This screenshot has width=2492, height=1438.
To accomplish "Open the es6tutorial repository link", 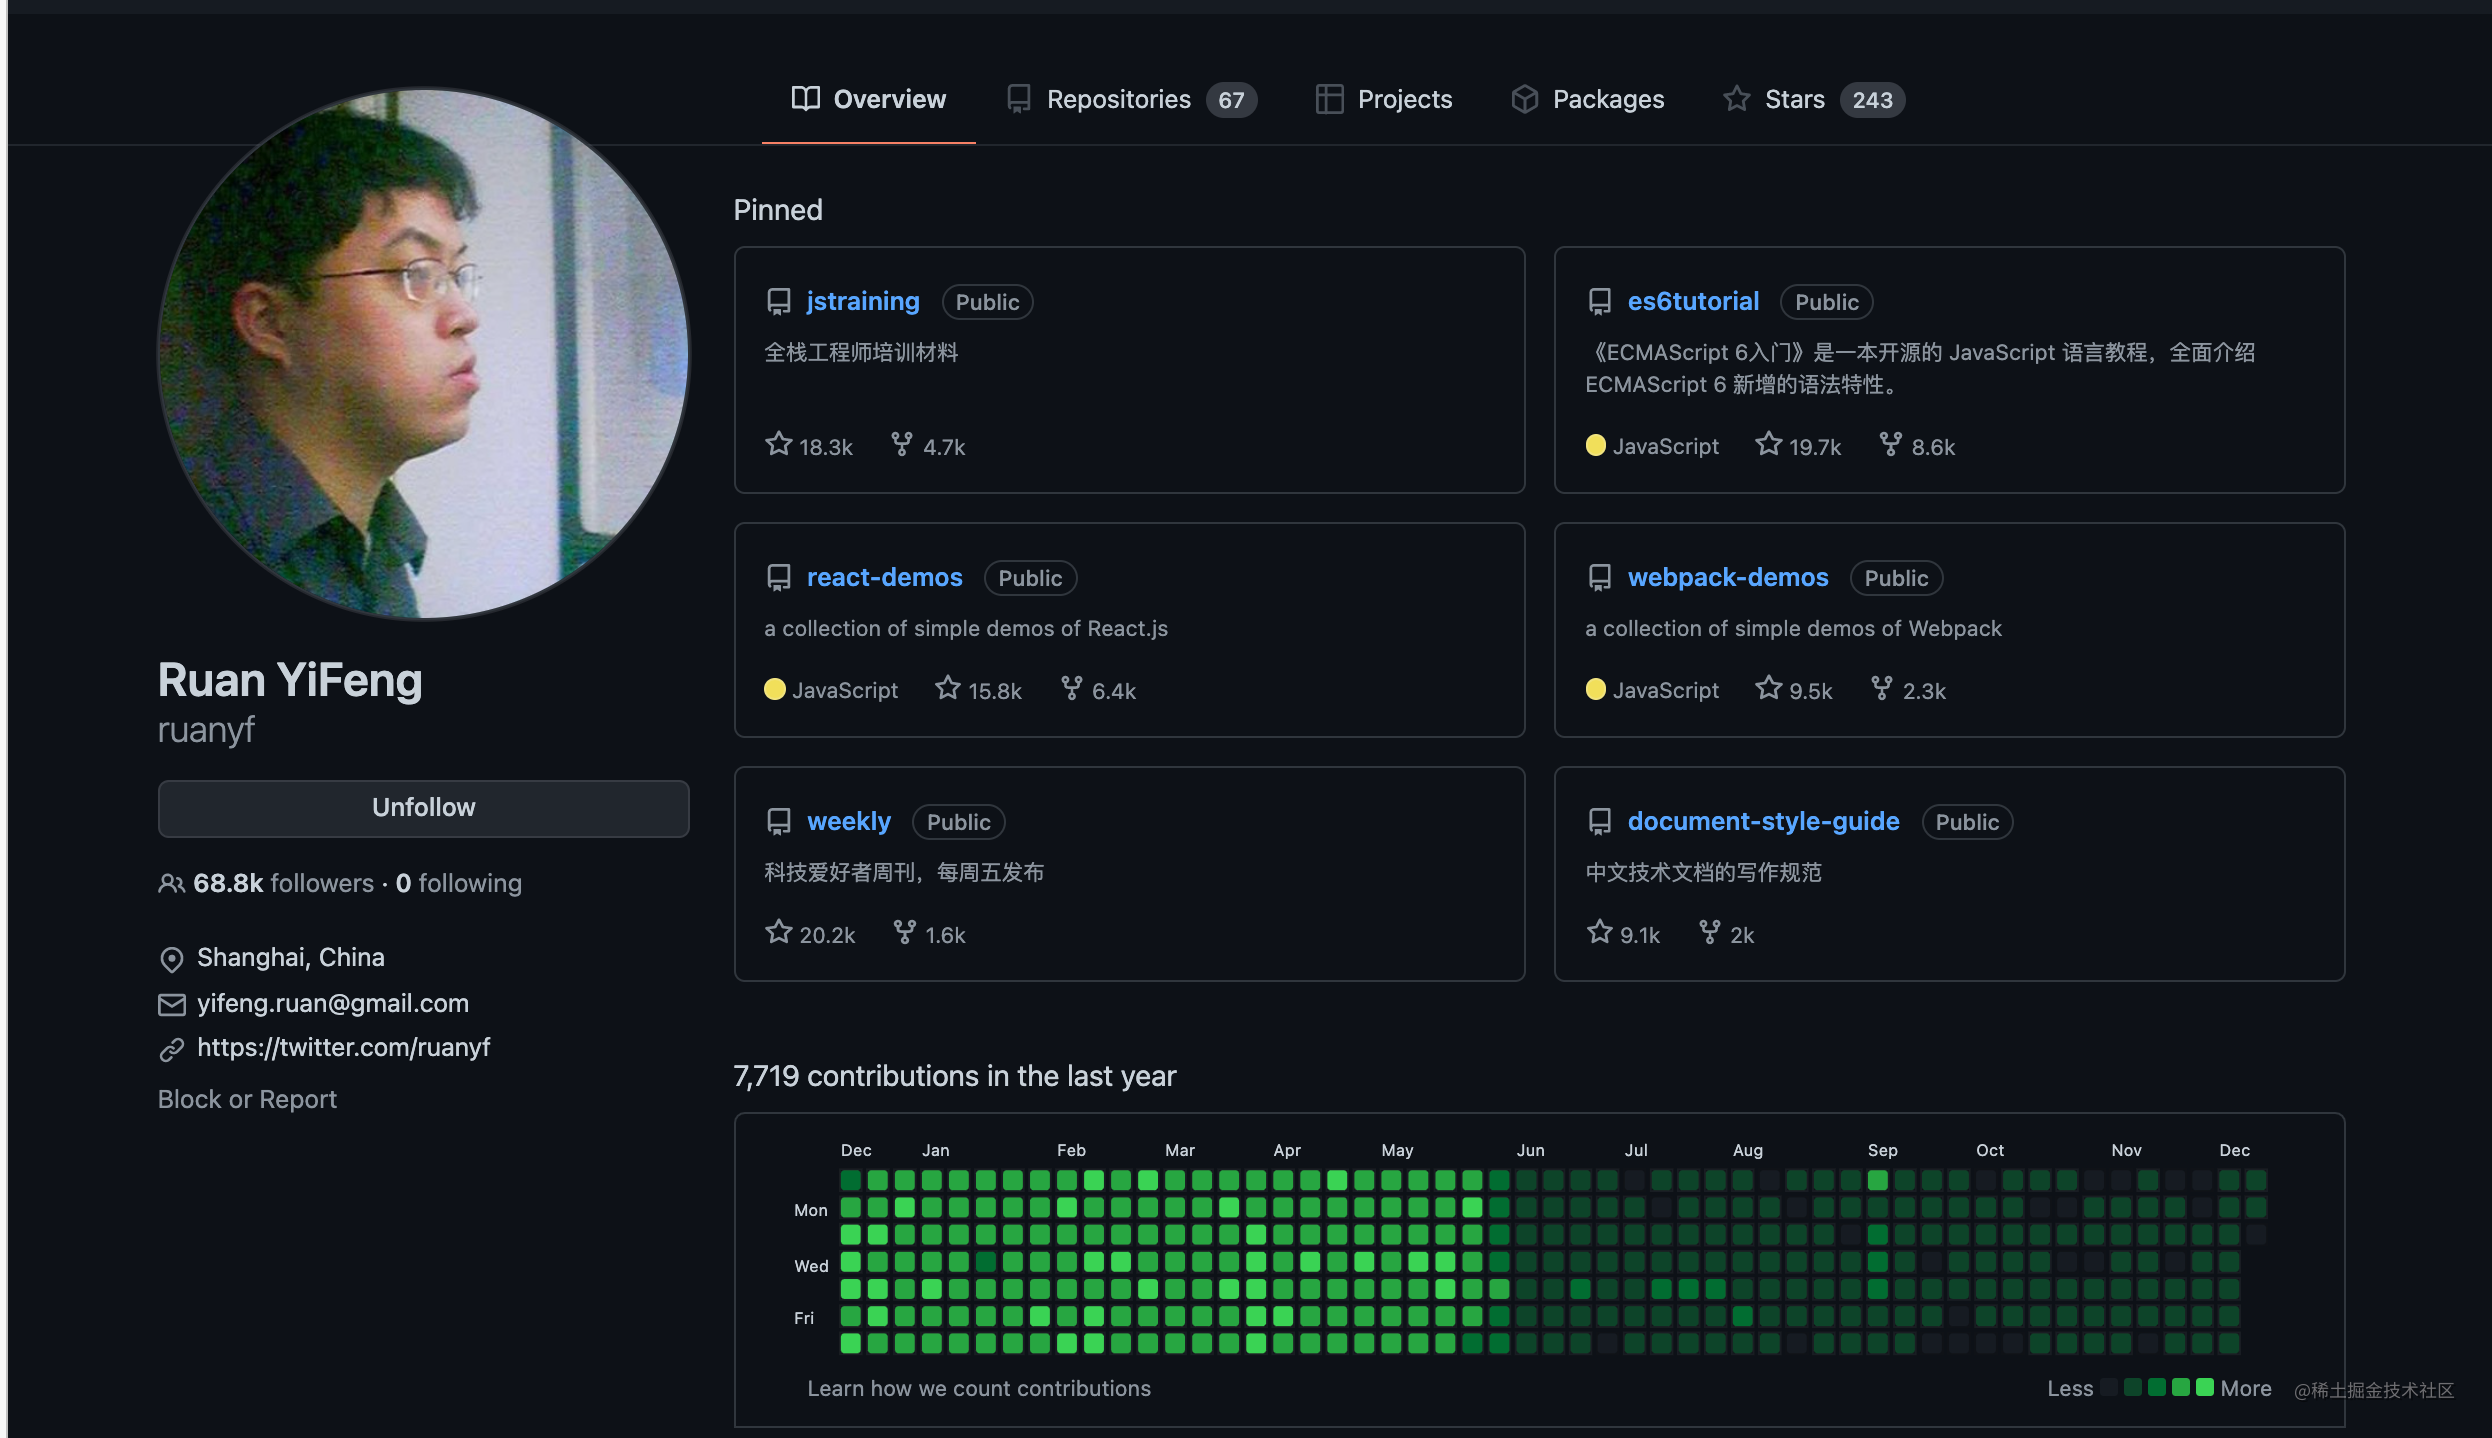I will (1693, 301).
